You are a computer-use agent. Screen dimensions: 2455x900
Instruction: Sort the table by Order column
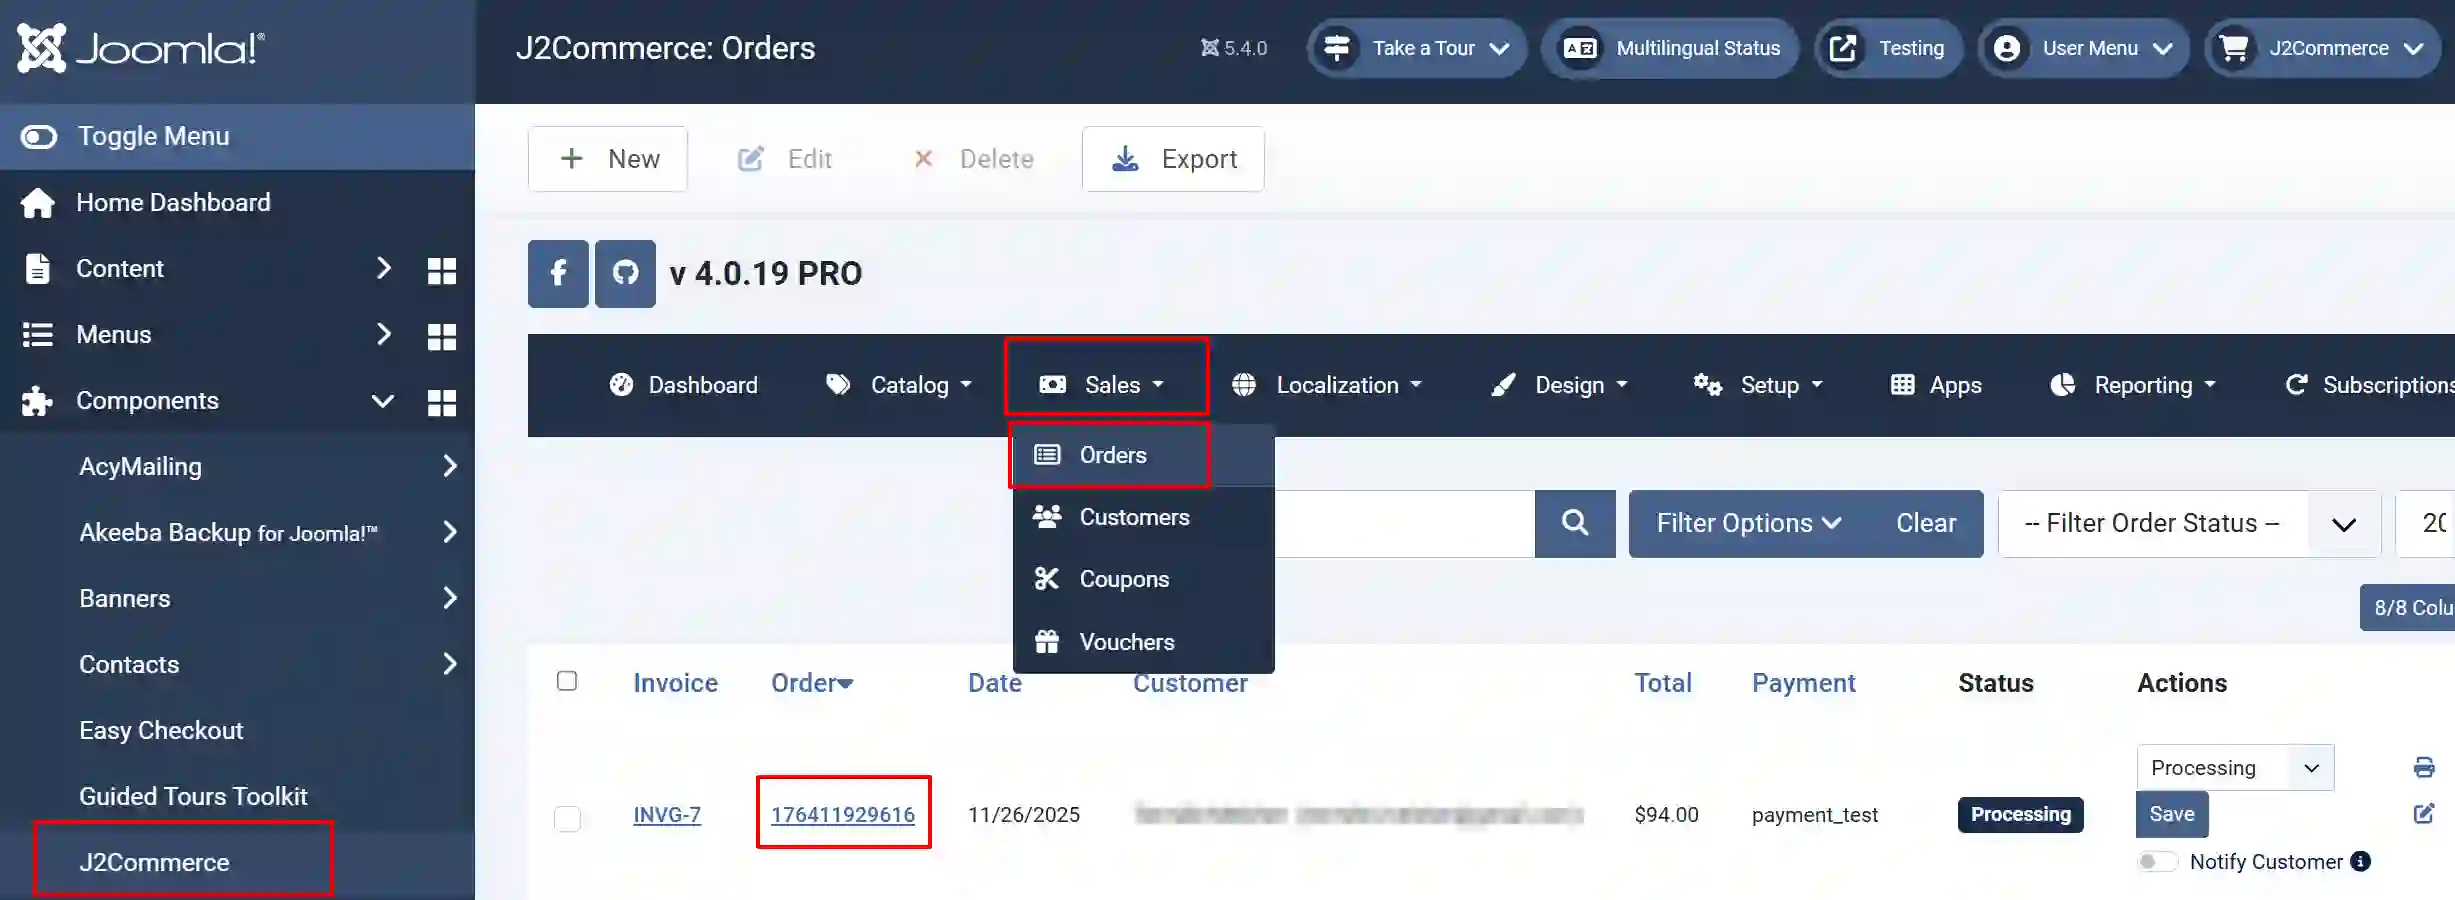point(811,683)
